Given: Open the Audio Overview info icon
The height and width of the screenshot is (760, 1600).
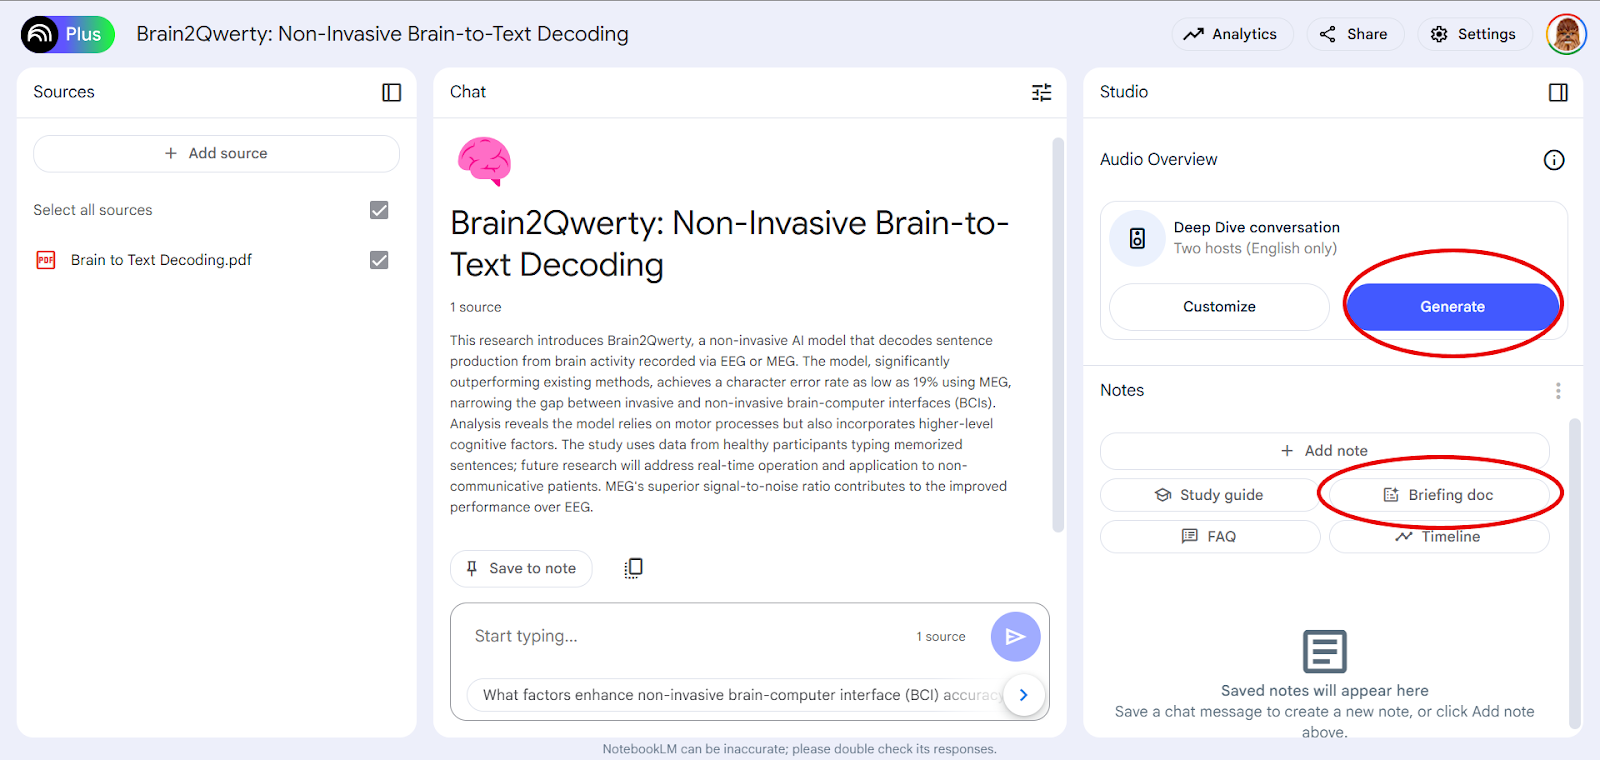Looking at the screenshot, I should click(x=1554, y=160).
